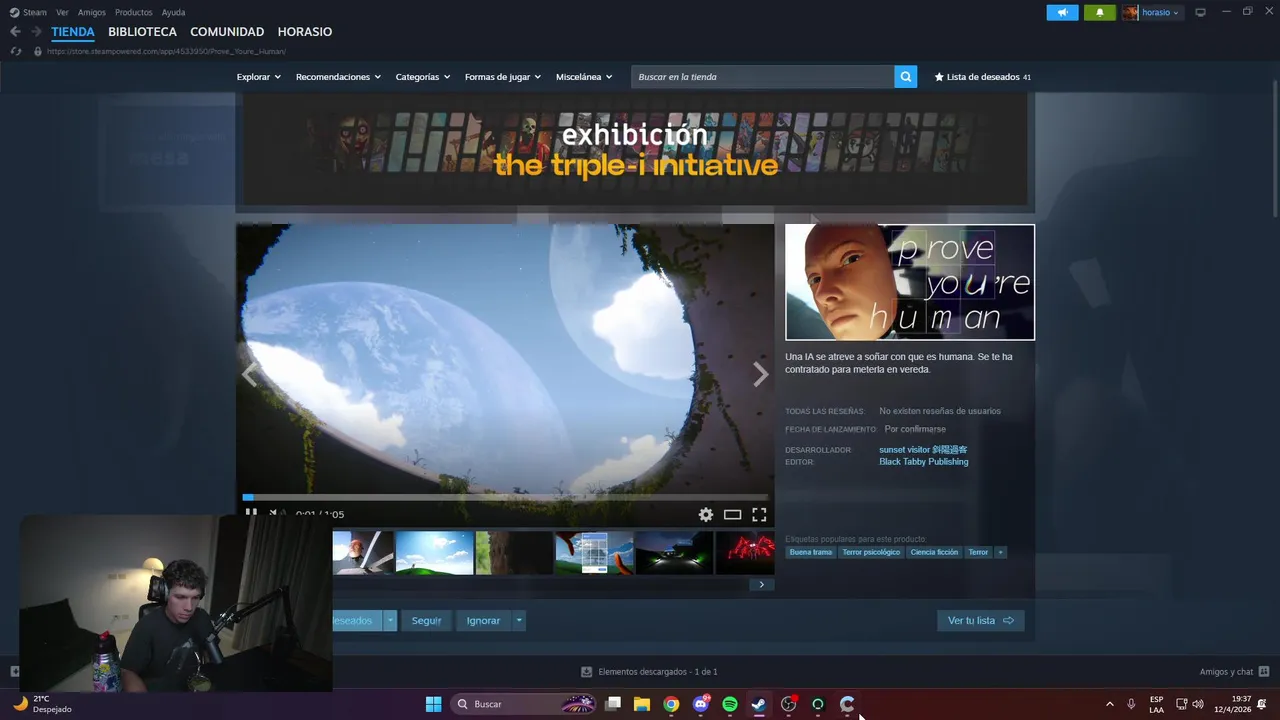Viewport: 1280px width, 720px height.
Task: Go back with the back arrow
Action: point(15,32)
